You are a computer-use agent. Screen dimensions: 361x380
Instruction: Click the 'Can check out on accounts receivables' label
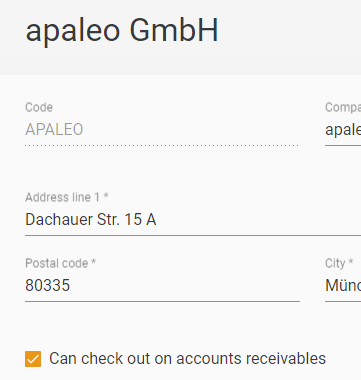tap(187, 359)
